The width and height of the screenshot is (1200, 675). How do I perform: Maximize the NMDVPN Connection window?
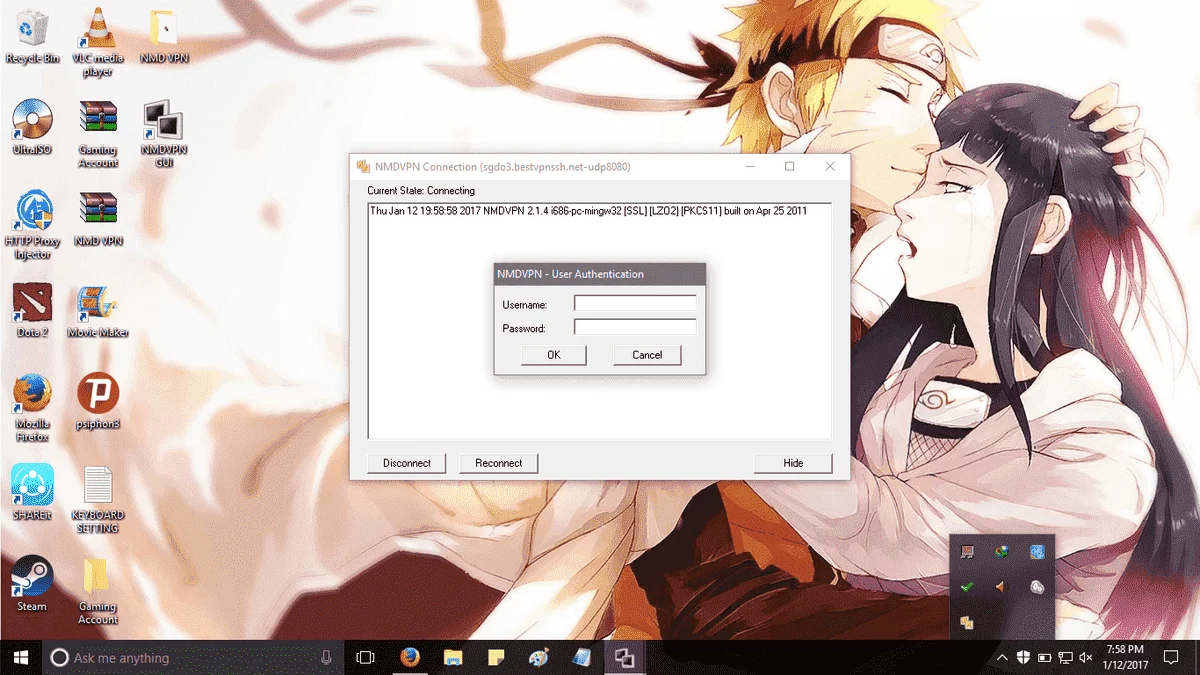(789, 166)
